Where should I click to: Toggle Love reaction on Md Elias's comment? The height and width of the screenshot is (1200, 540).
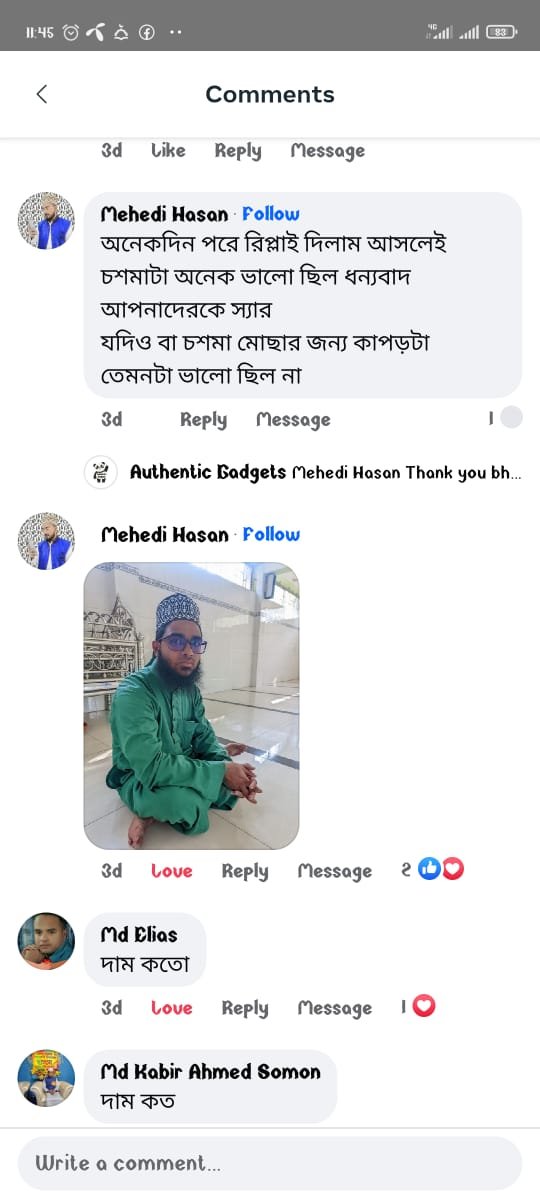[x=172, y=1008]
